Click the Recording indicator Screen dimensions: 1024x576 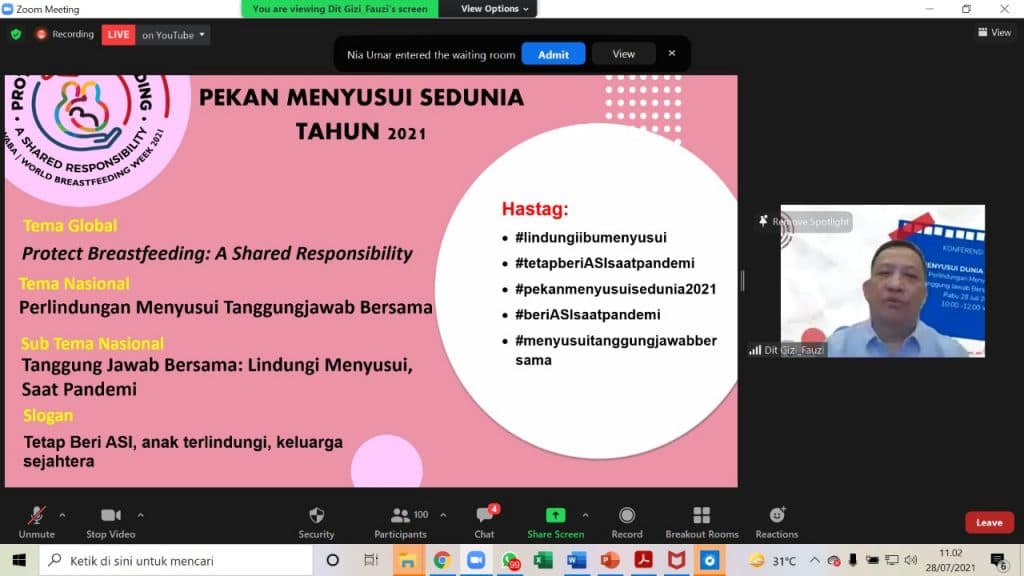pos(65,34)
